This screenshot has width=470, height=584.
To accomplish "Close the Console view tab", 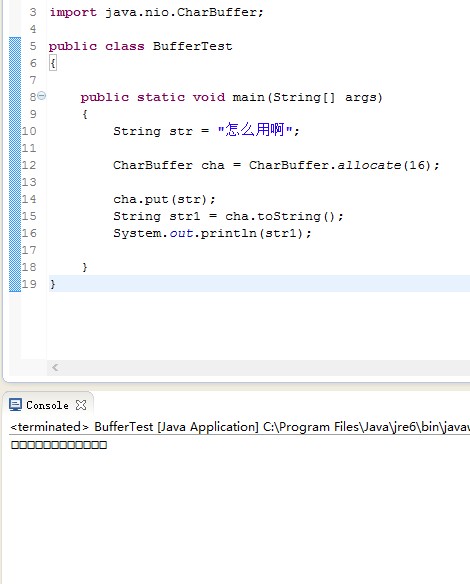I will [81, 405].
